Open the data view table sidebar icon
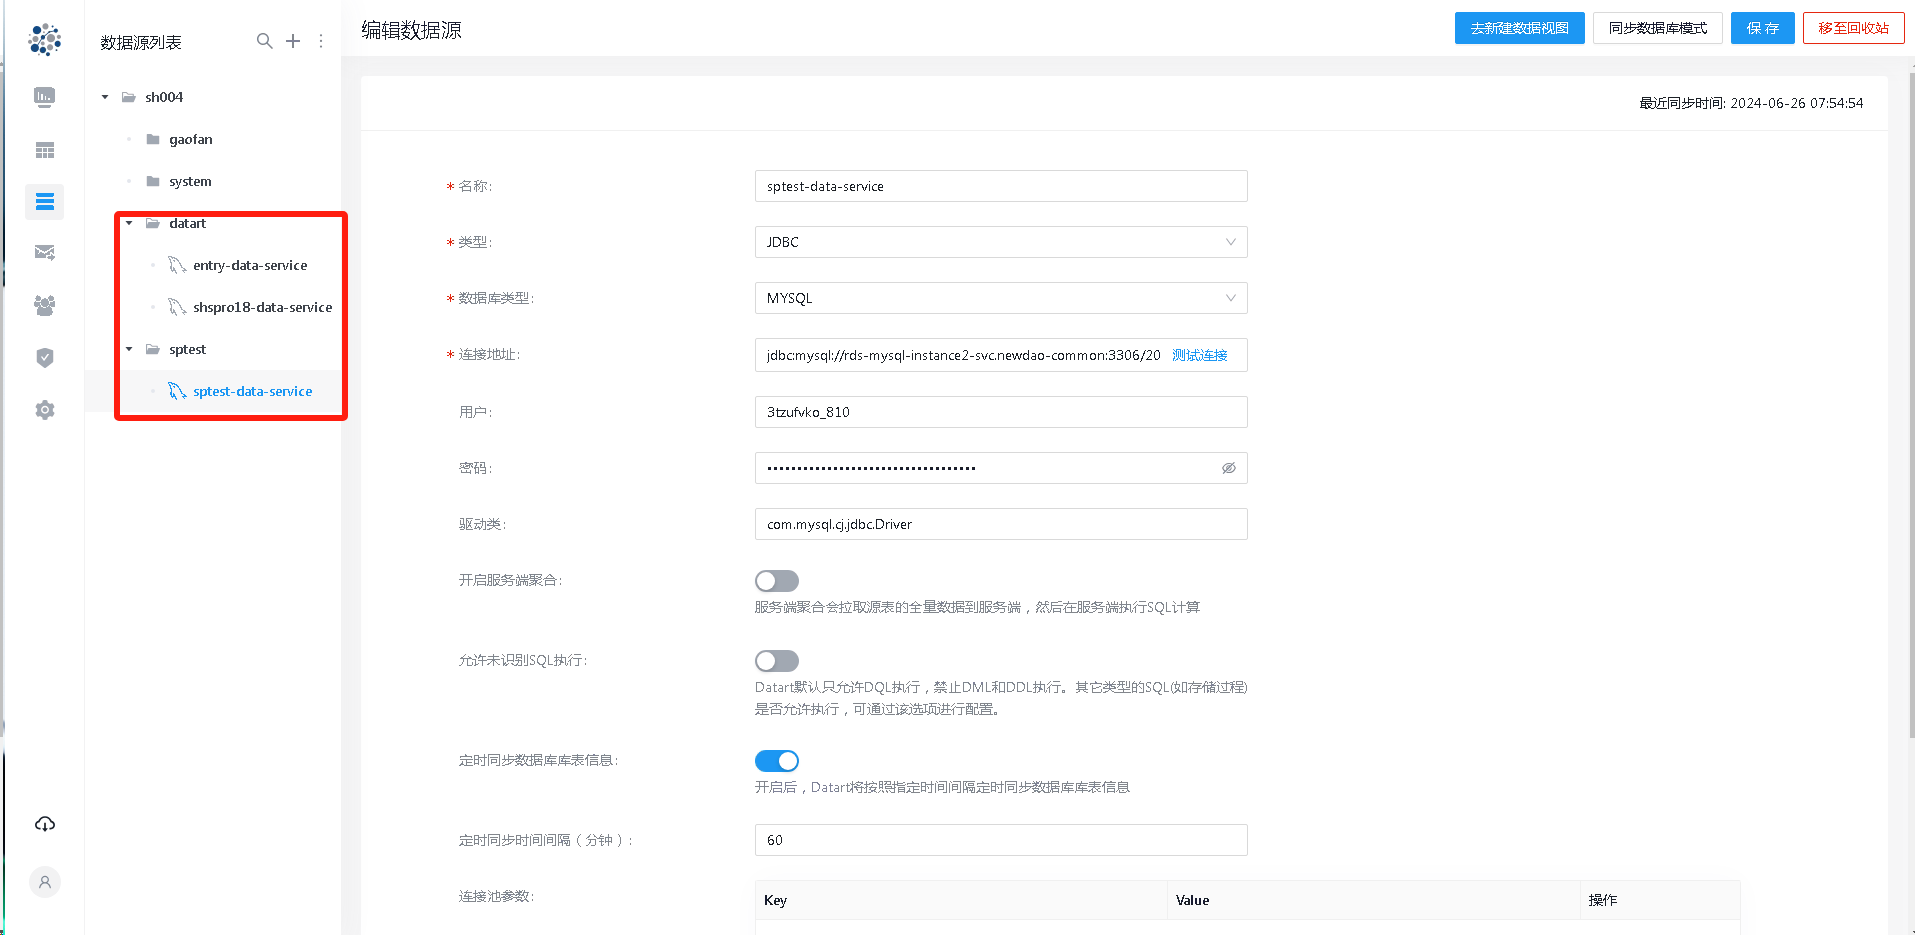 pyautogui.click(x=44, y=150)
